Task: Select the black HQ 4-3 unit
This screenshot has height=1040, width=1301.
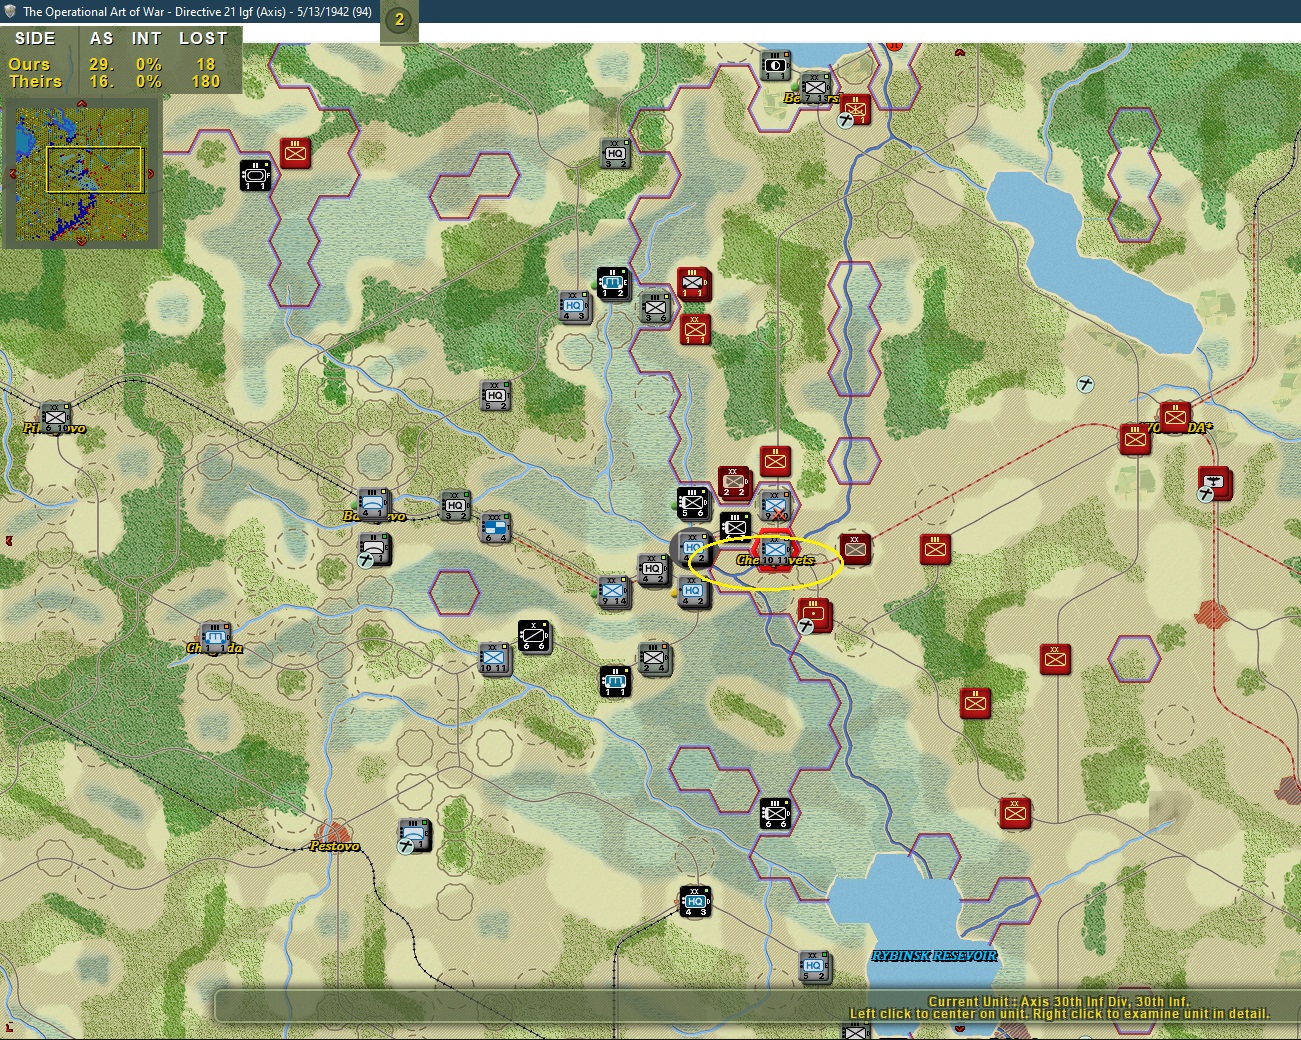Action: point(695,901)
